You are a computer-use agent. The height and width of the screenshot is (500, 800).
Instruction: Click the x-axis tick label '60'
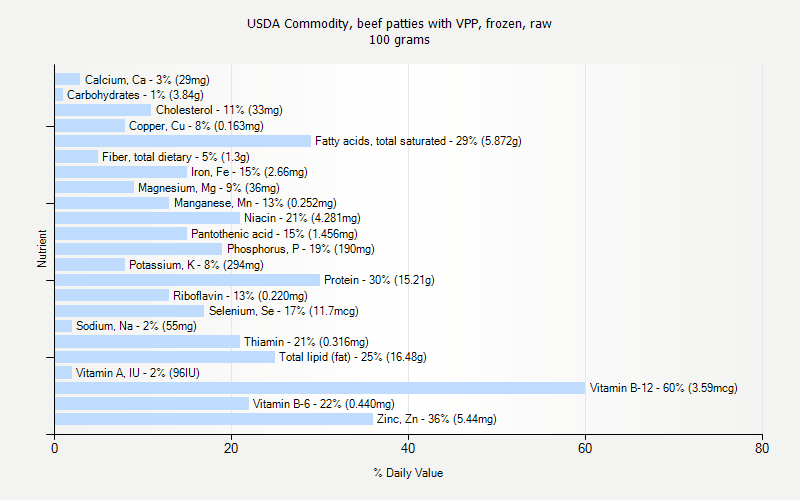point(585,448)
